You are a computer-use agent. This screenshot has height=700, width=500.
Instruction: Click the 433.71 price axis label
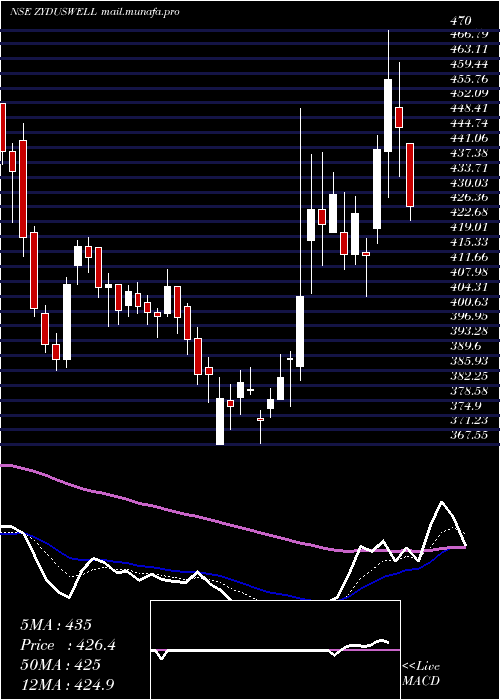click(x=469, y=168)
